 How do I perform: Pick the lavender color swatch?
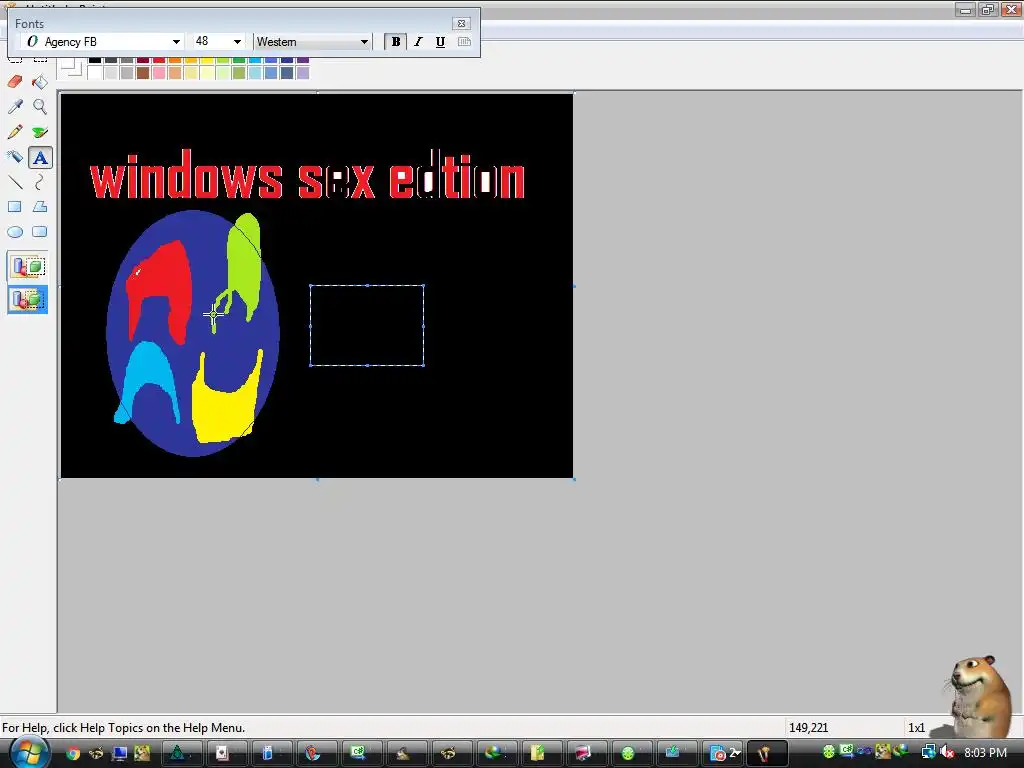(x=303, y=72)
